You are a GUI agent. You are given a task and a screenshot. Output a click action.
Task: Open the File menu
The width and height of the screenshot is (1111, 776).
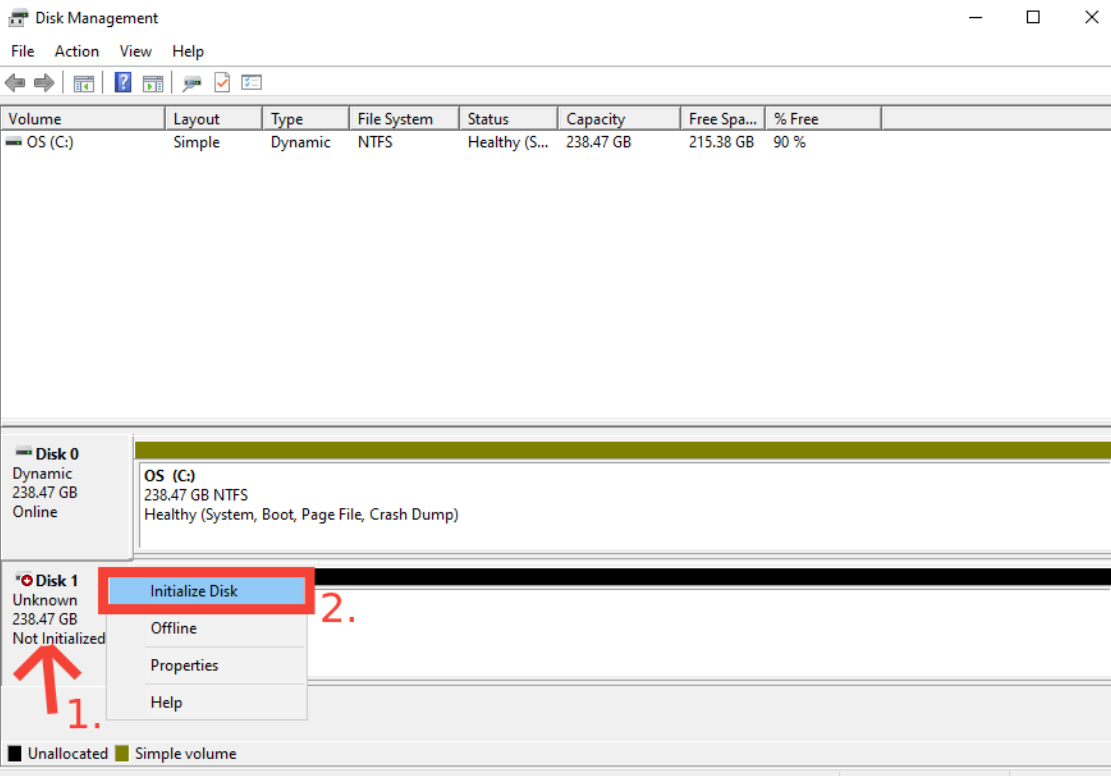point(22,51)
